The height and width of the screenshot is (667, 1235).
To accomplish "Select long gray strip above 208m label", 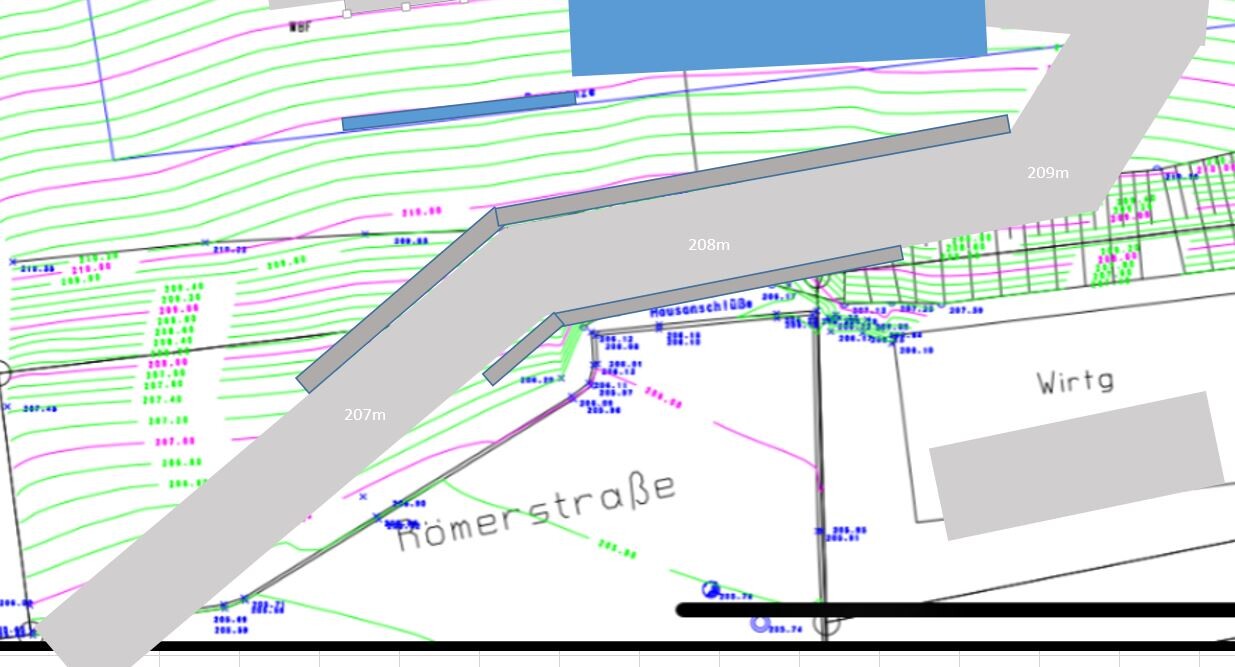I will pos(752,170).
